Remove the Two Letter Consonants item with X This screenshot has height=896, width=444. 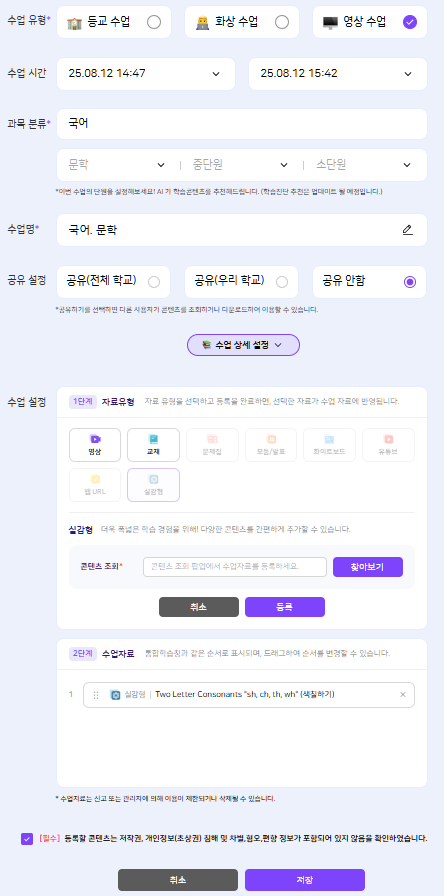click(403, 695)
